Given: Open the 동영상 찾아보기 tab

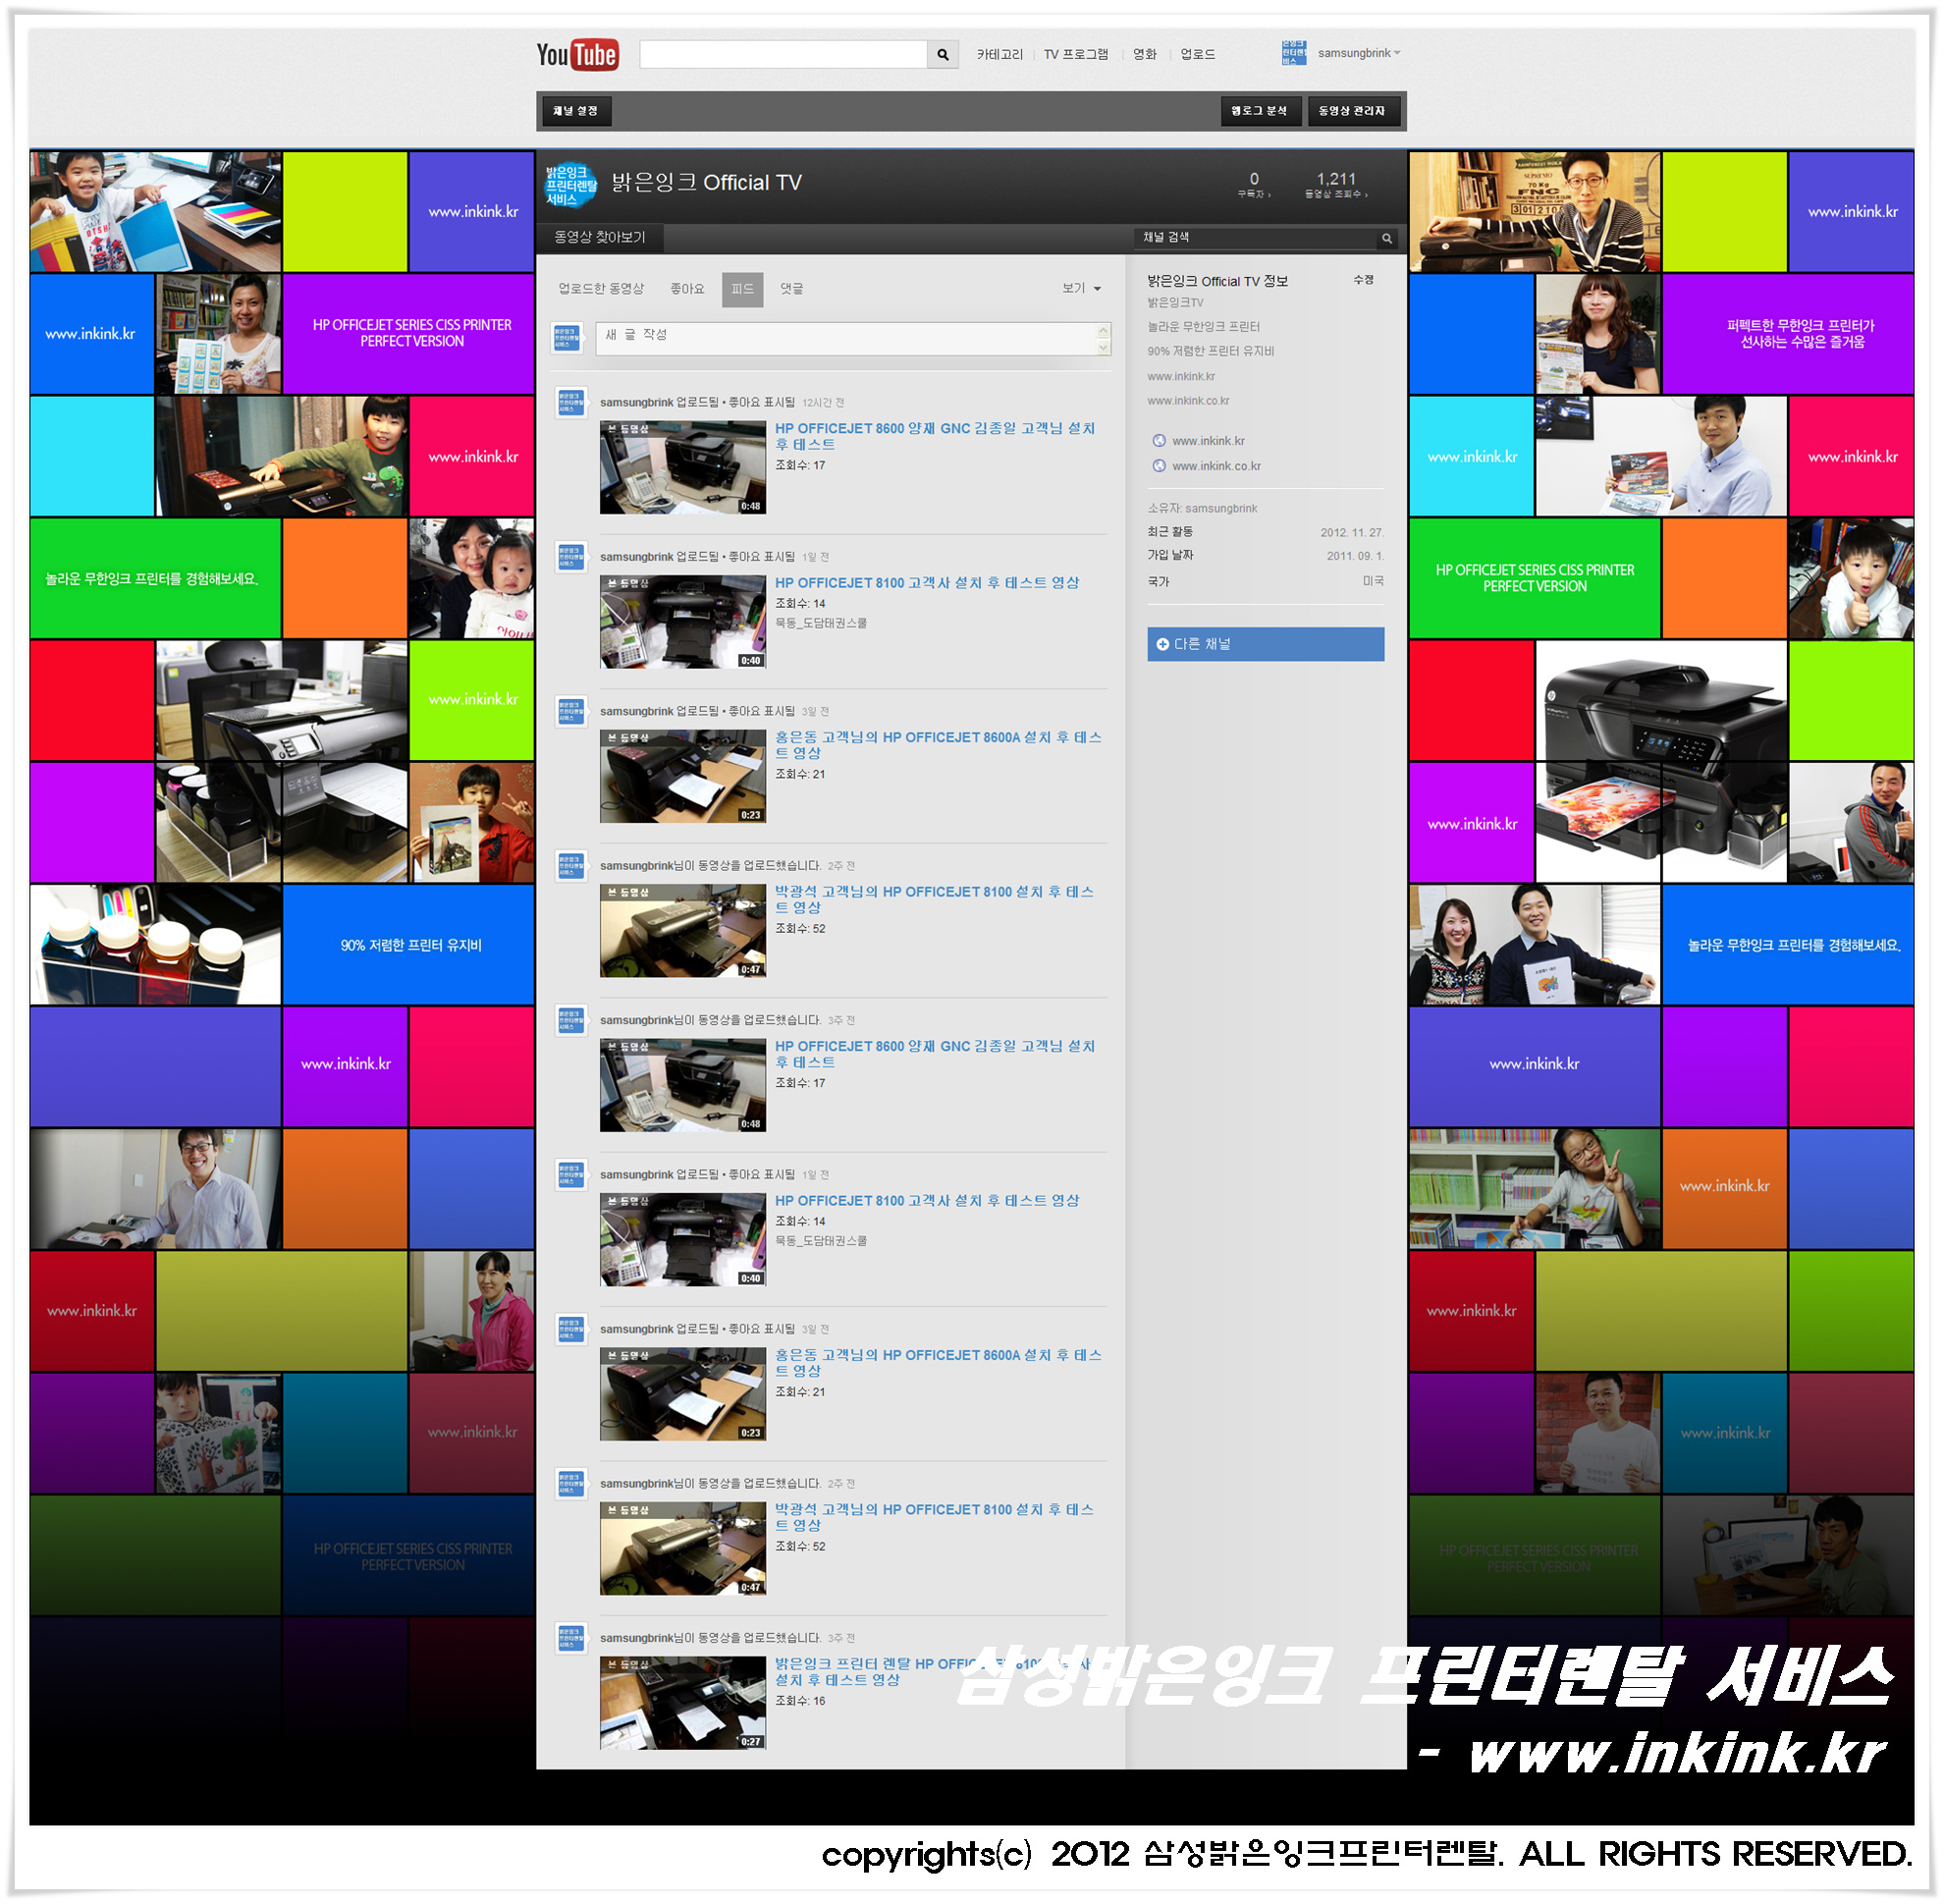Looking at the screenshot, I should pyautogui.click(x=599, y=238).
